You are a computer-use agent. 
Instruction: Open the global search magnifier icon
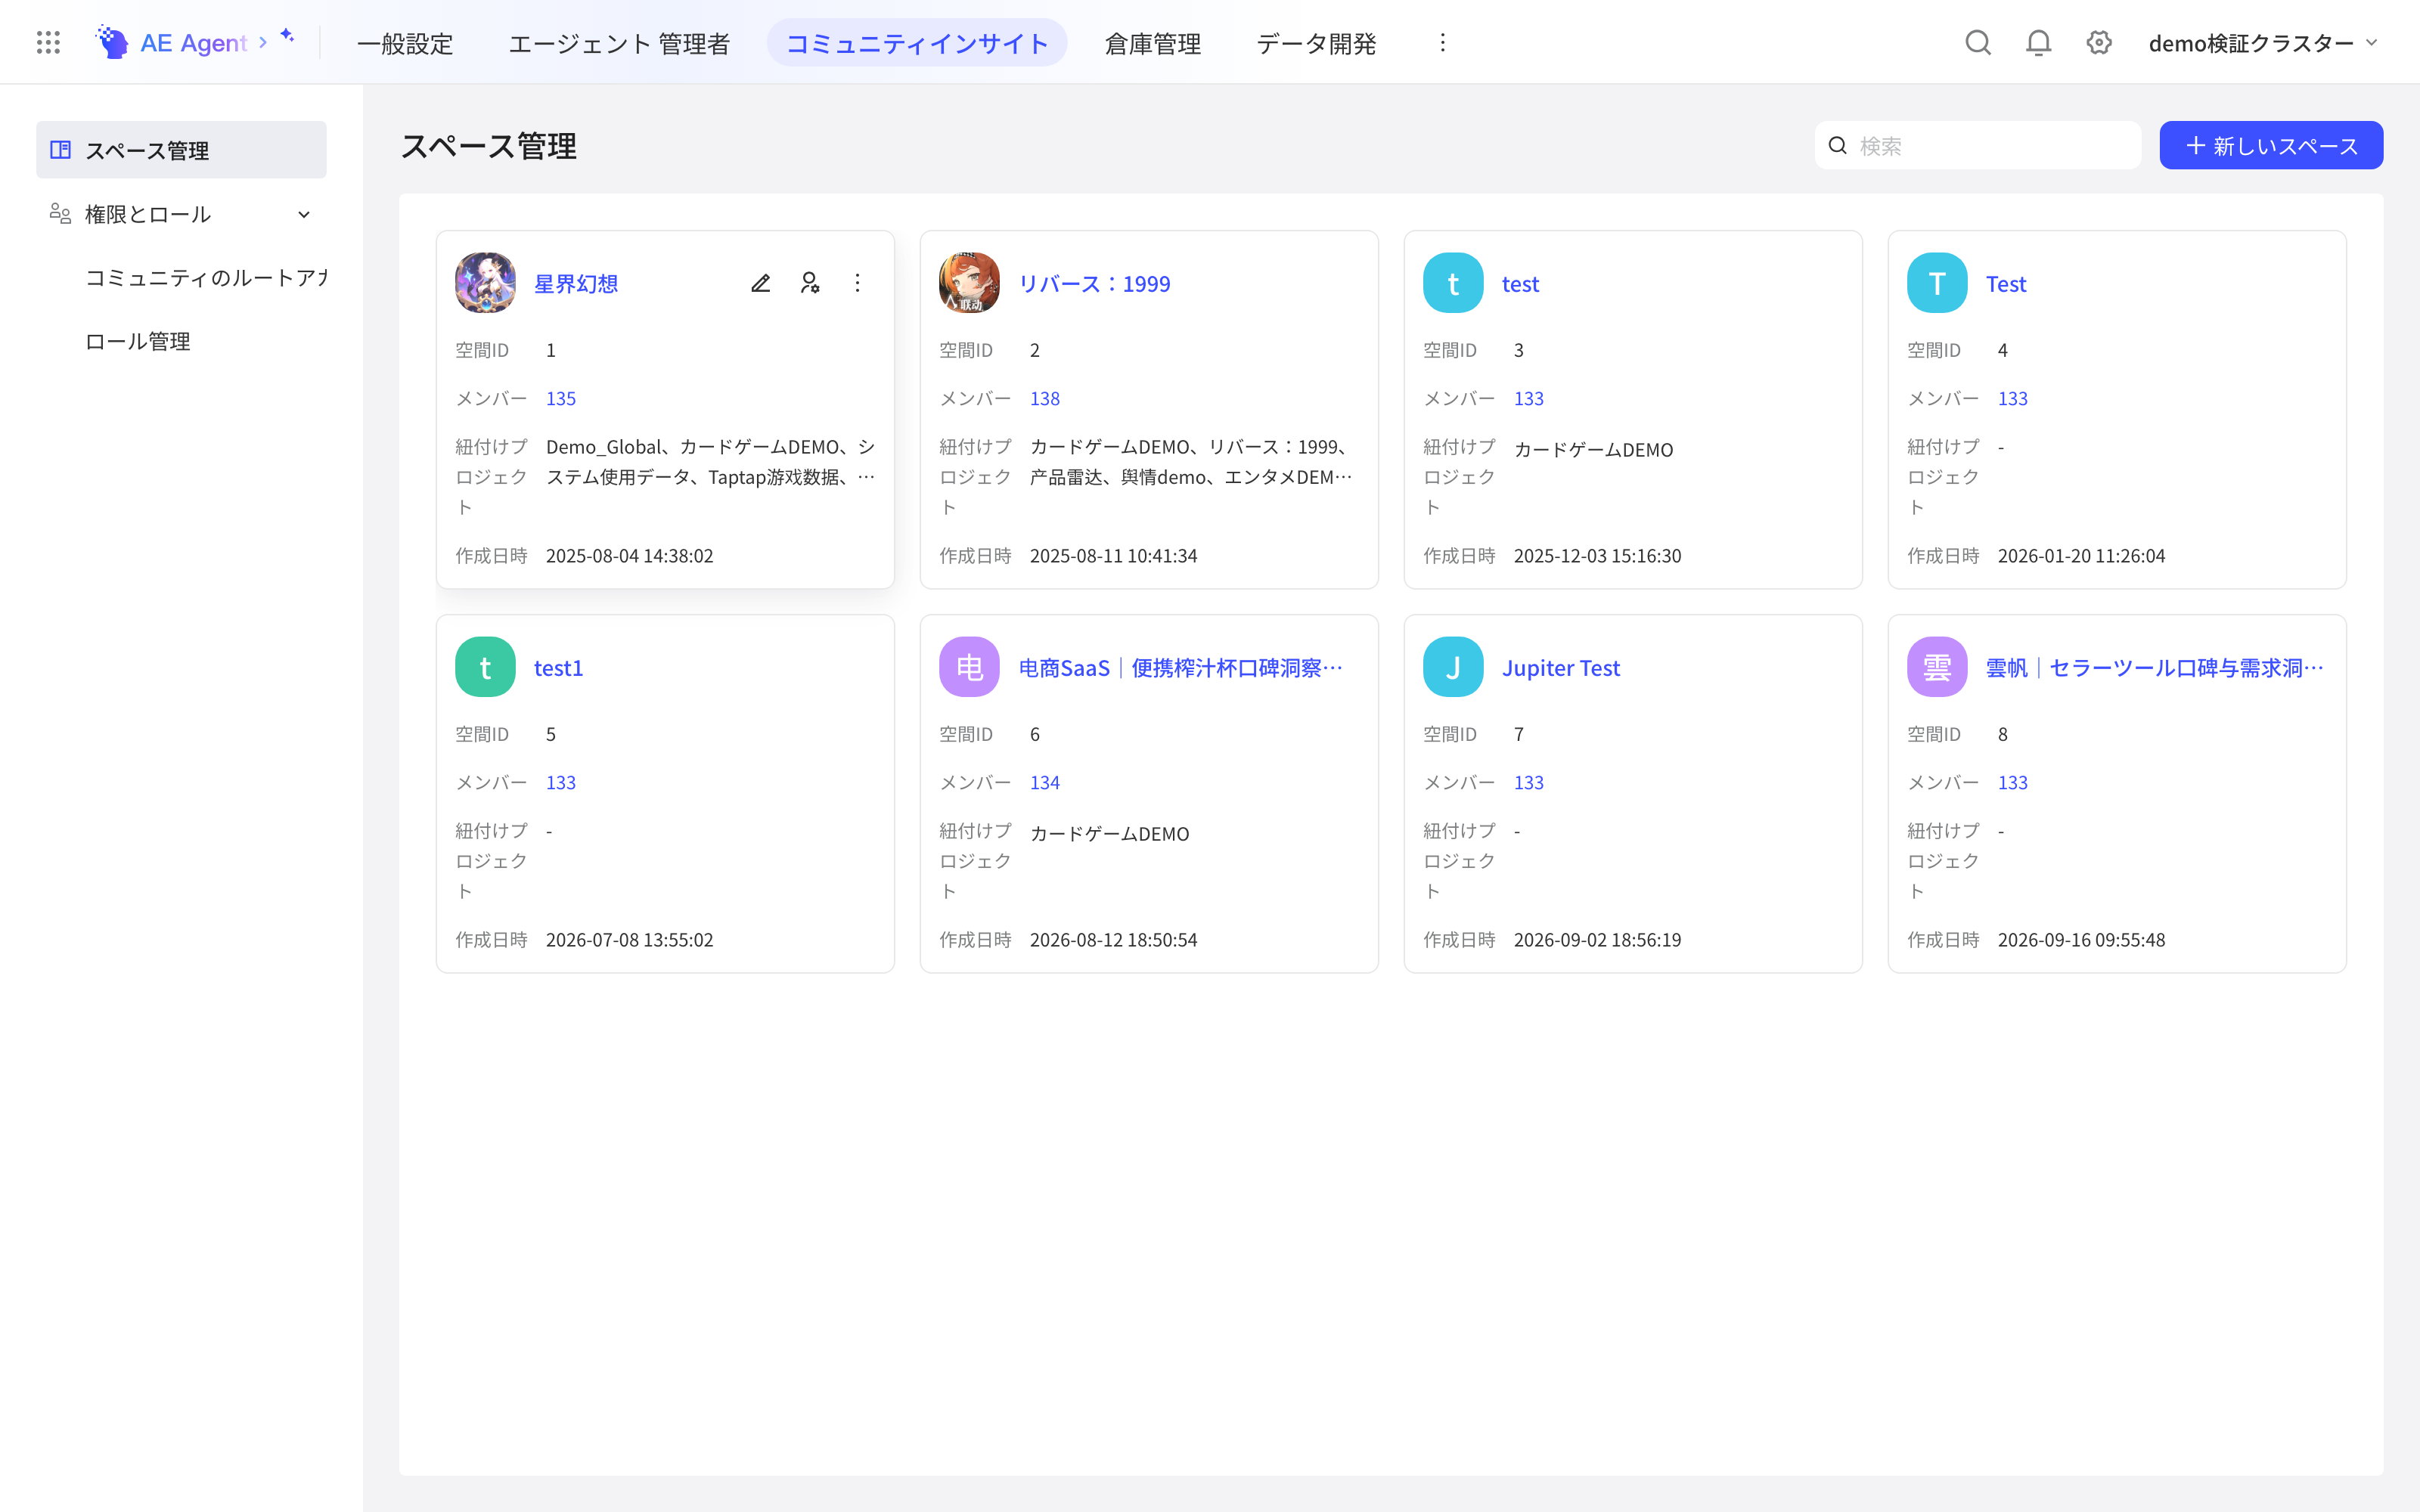(1977, 42)
